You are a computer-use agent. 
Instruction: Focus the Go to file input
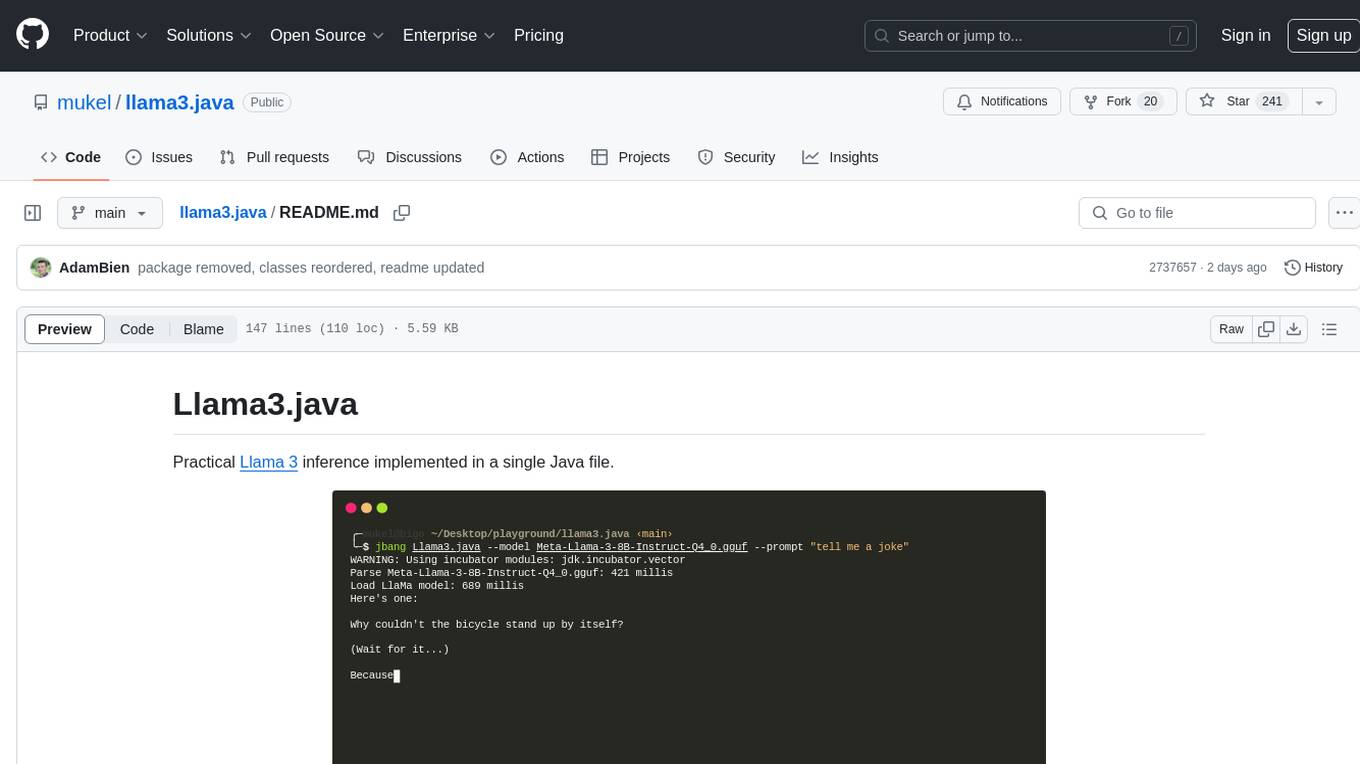tap(1197, 213)
